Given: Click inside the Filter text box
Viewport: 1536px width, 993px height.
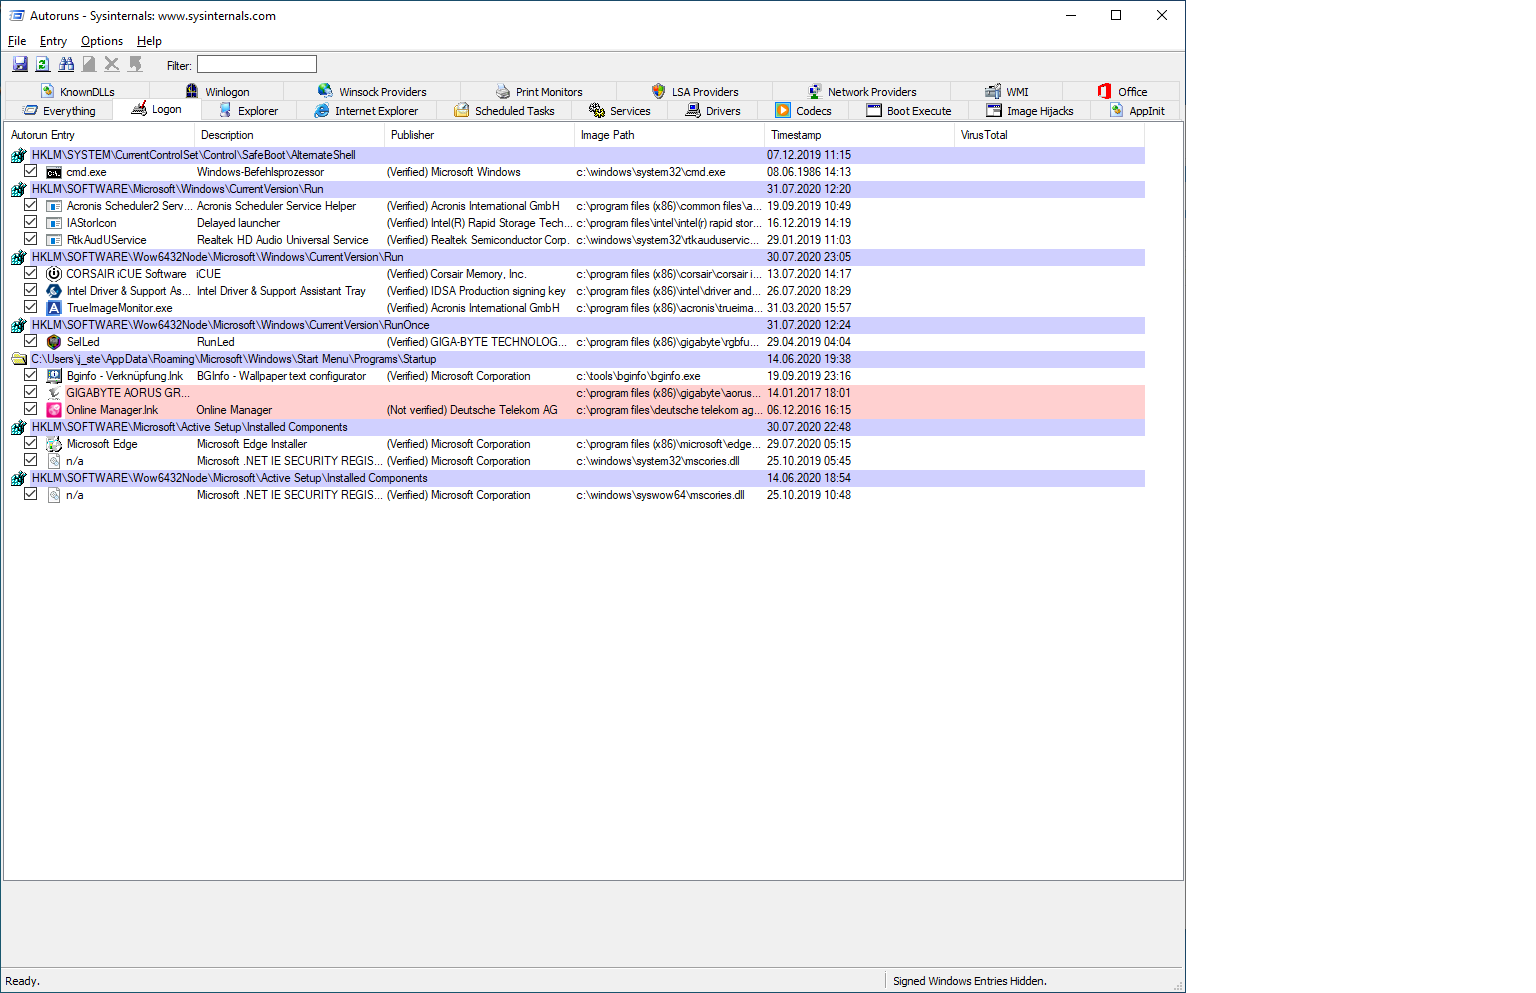Looking at the screenshot, I should click(257, 65).
